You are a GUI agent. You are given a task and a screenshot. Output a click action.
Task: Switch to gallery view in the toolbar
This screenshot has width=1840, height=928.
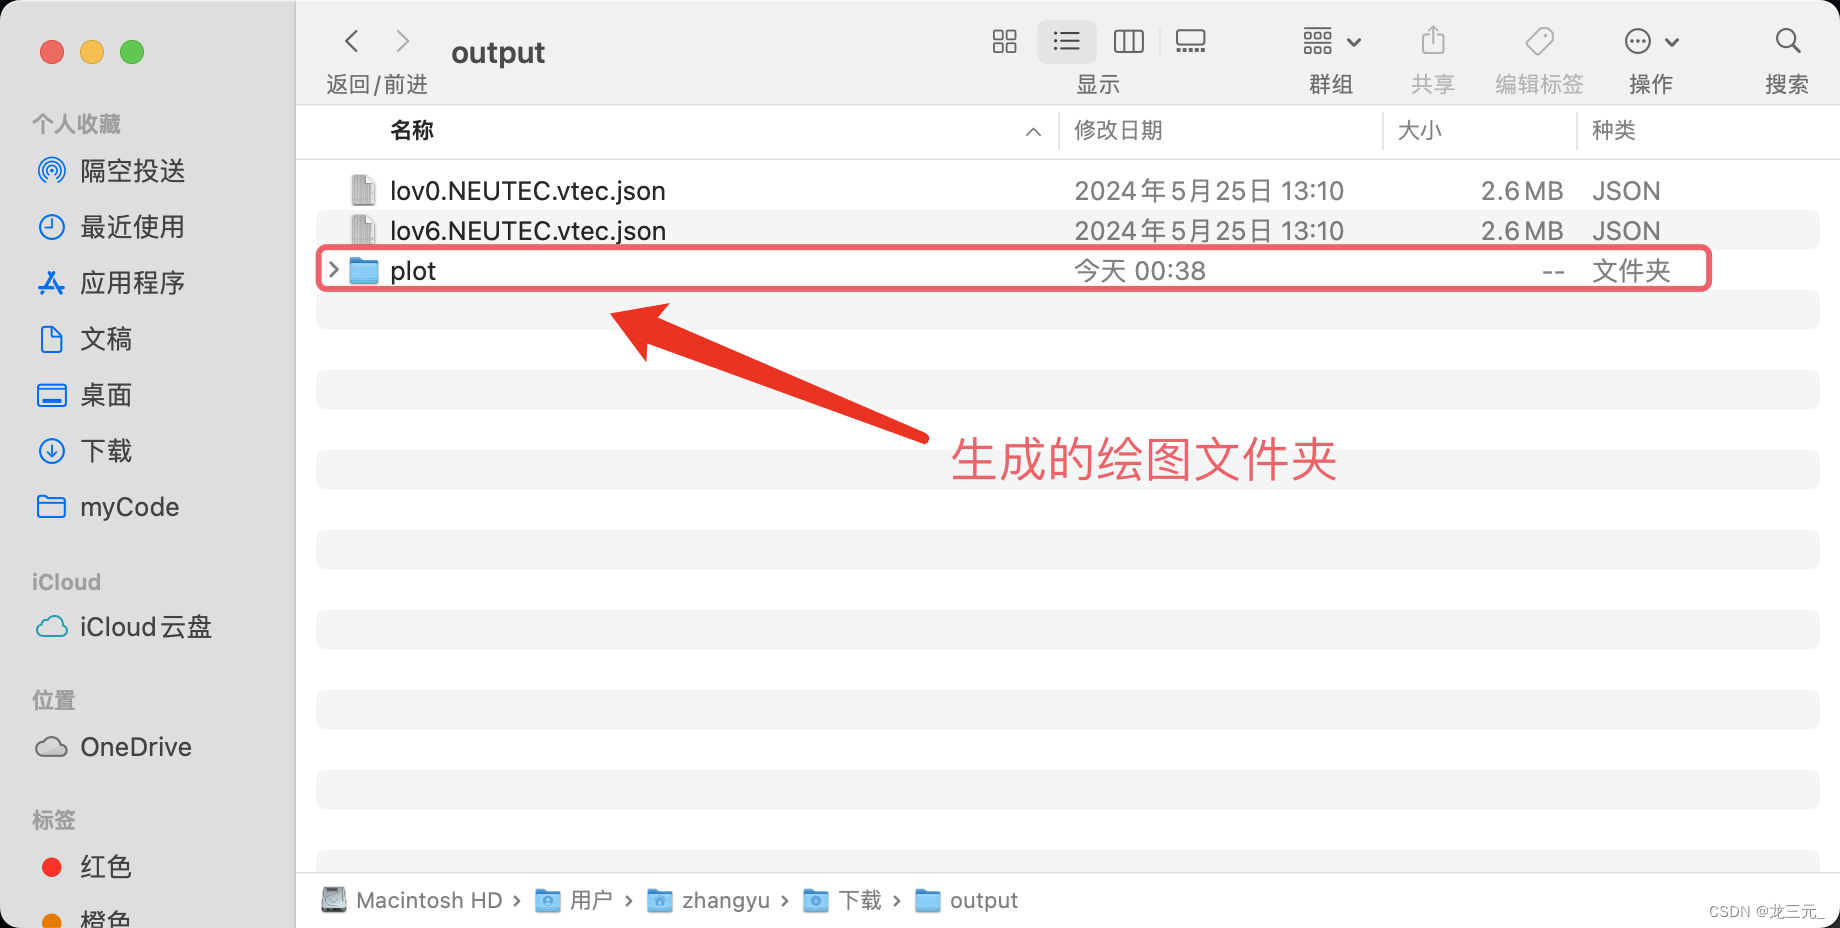coord(1190,41)
